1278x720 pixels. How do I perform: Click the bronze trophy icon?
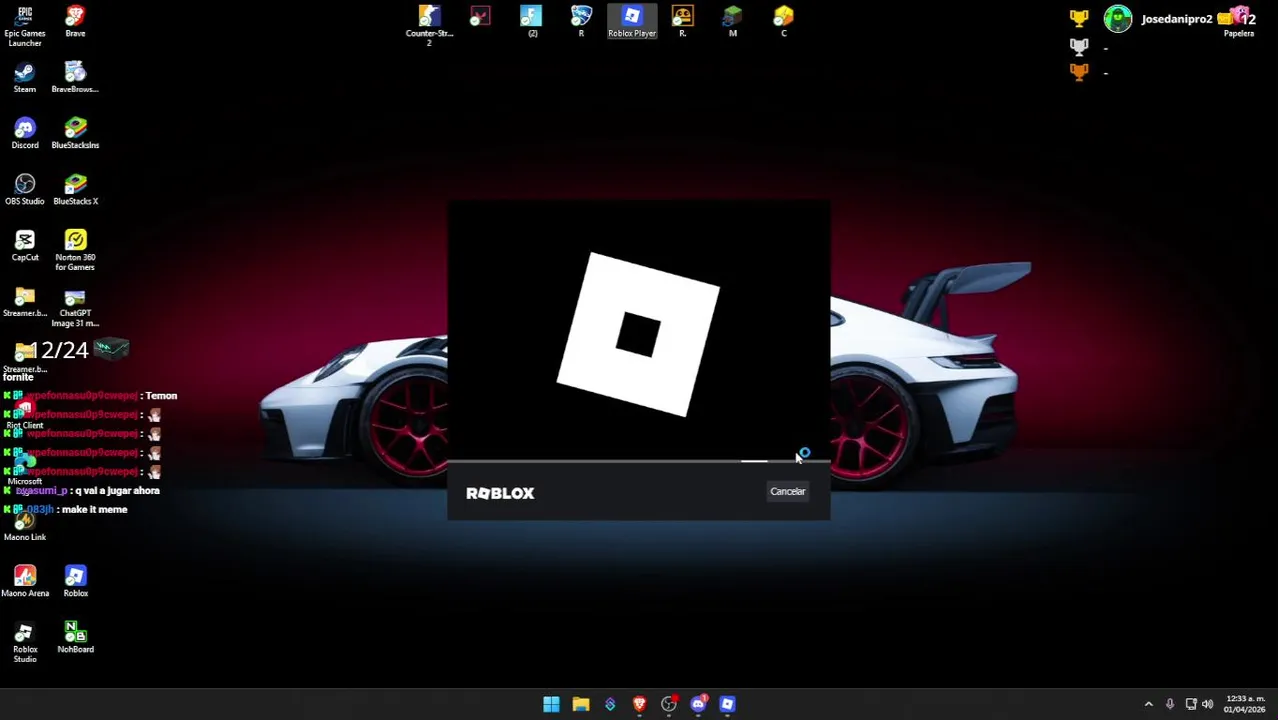coord(1078,71)
